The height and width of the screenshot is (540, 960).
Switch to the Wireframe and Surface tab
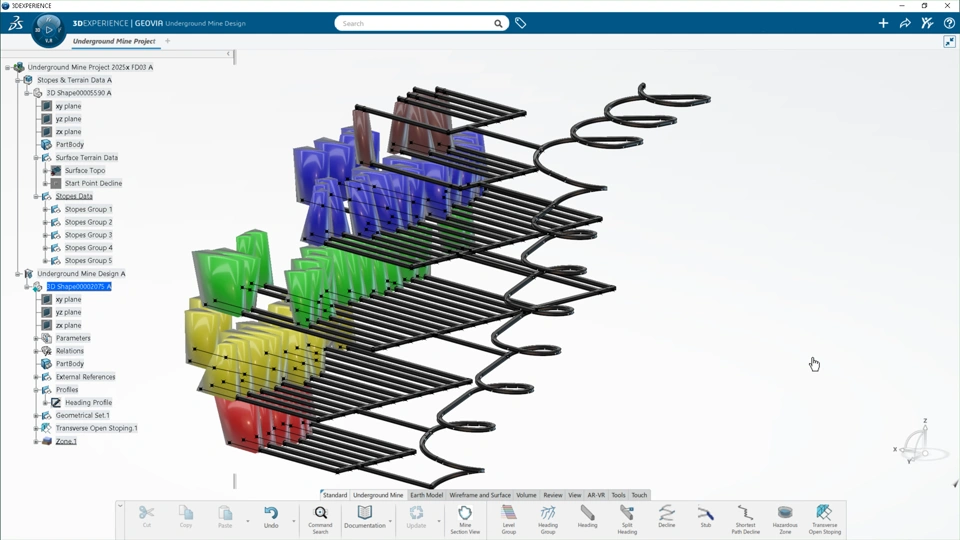pos(480,495)
